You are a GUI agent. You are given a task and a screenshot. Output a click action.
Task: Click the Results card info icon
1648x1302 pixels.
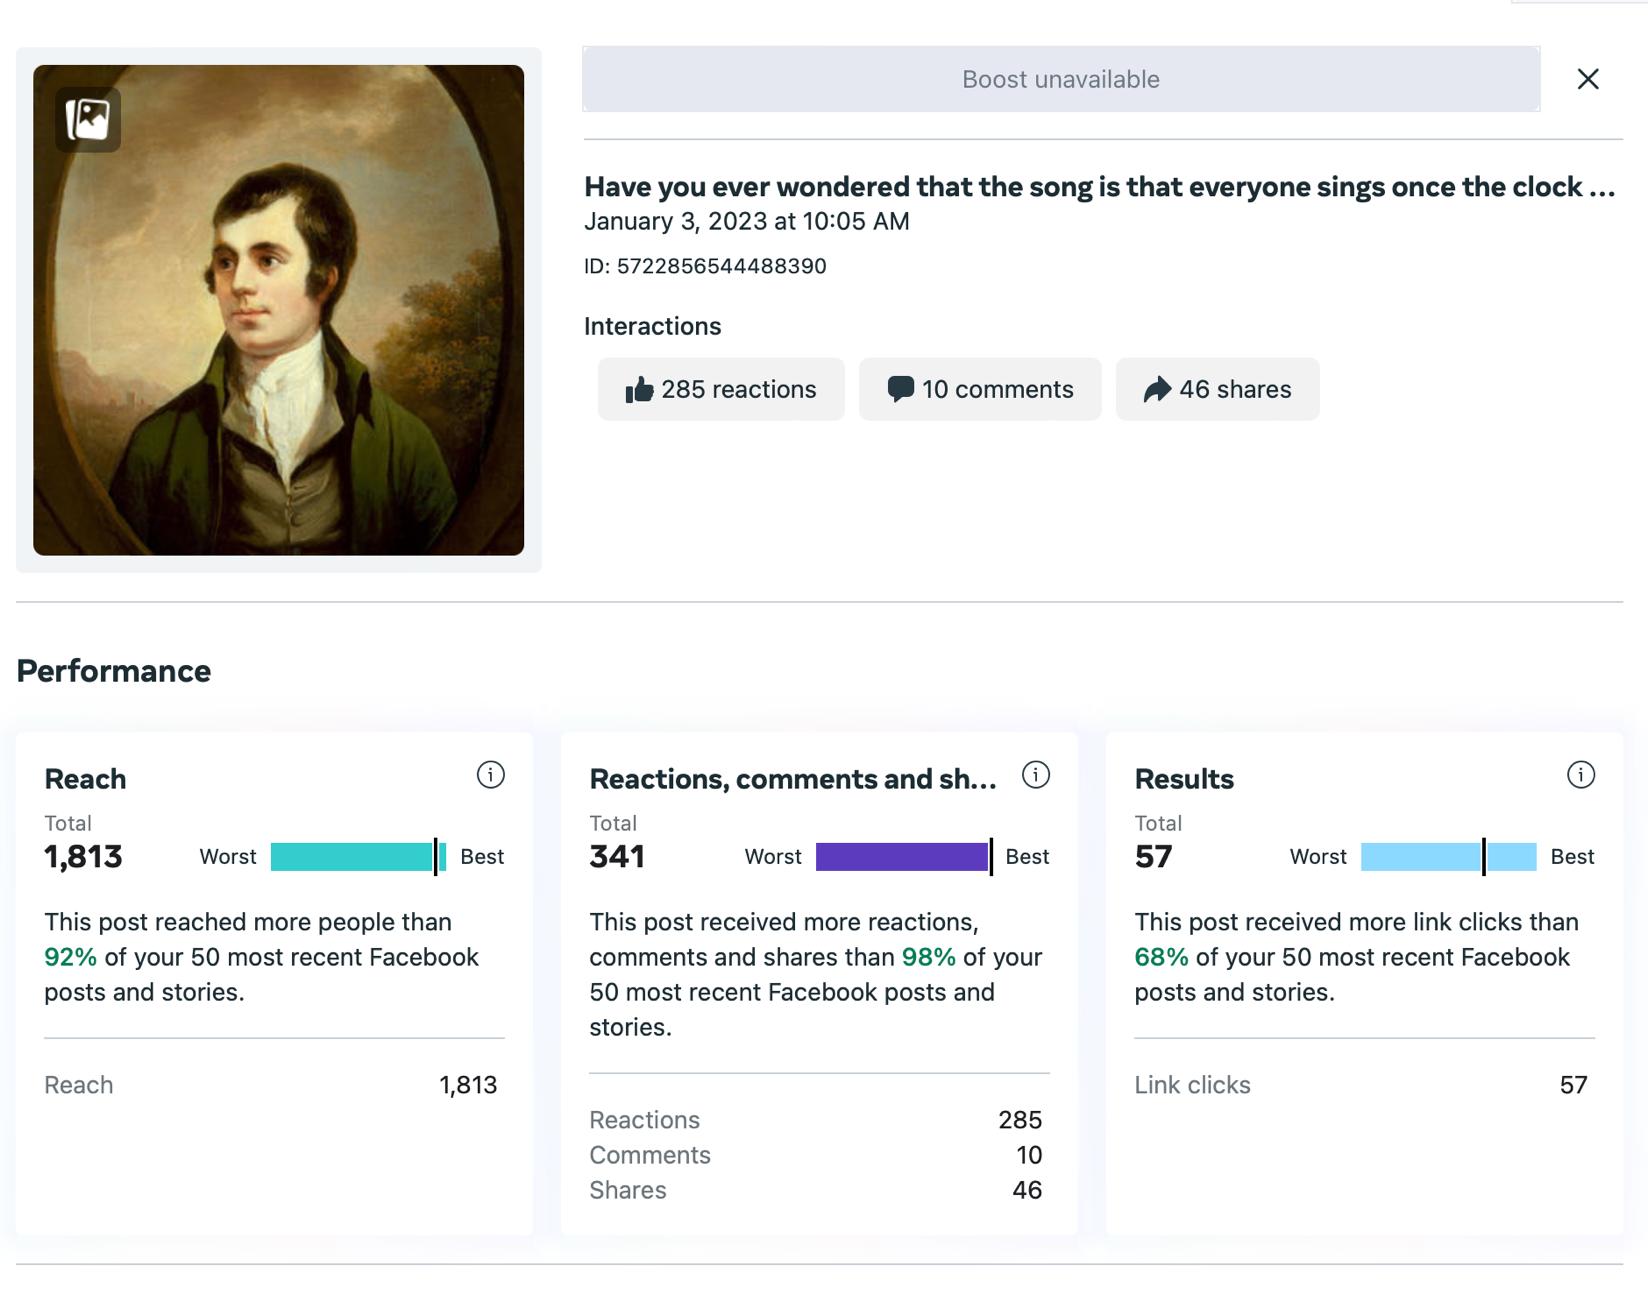(x=1580, y=775)
